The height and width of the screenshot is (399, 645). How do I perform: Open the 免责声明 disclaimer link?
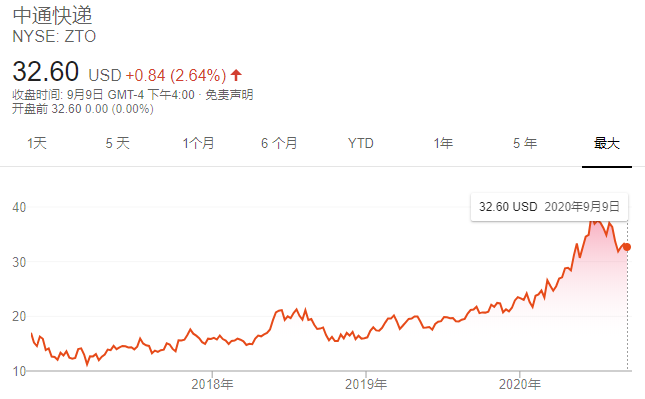(229, 95)
